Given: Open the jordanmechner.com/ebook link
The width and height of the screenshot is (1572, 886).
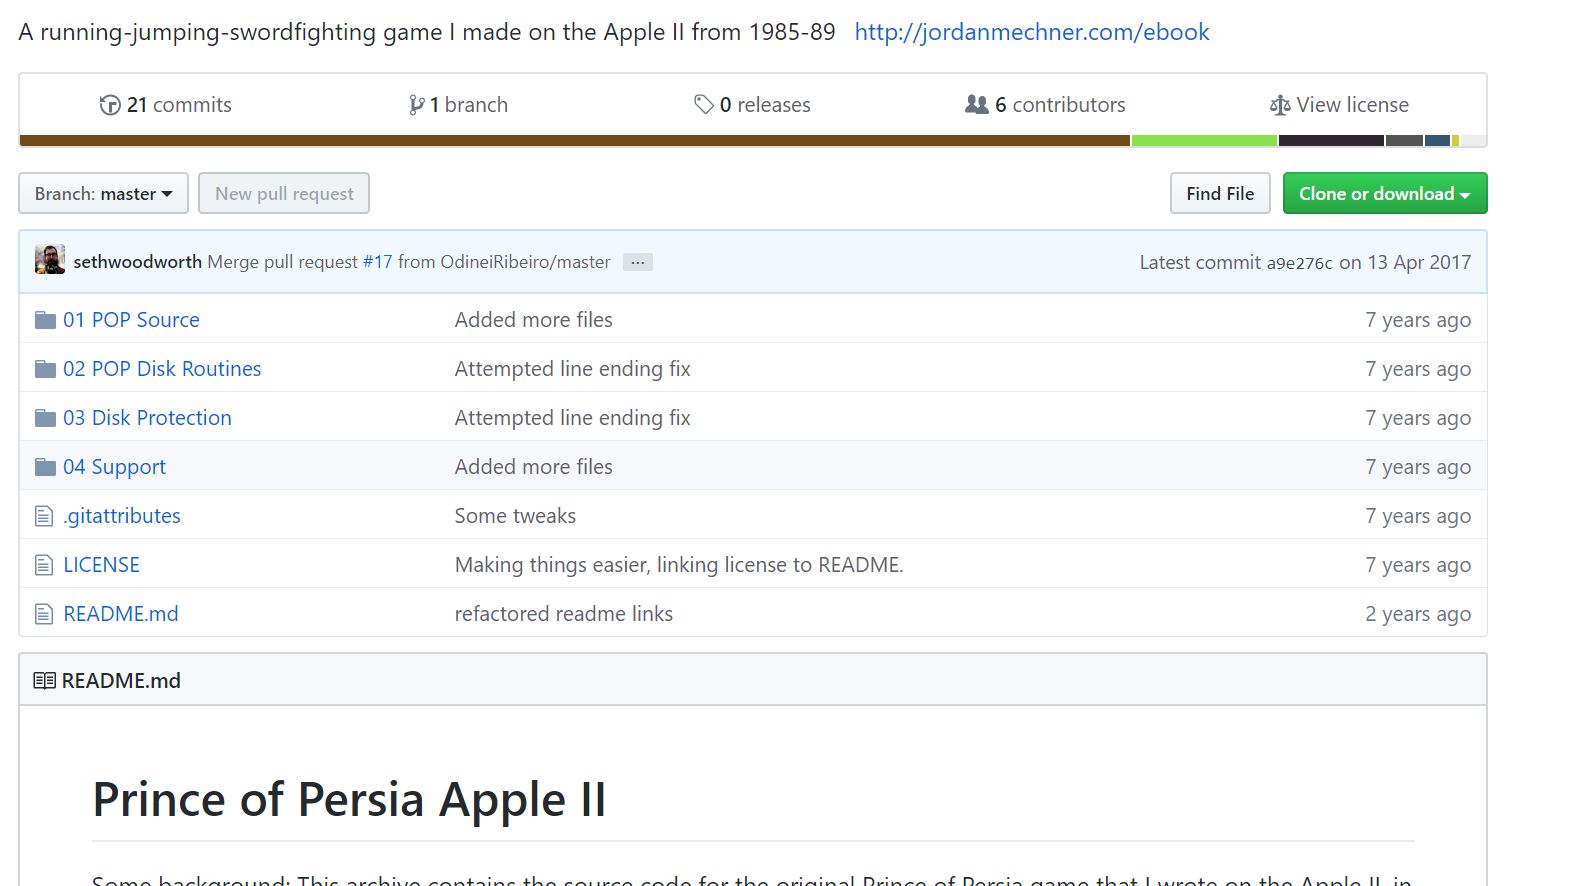Looking at the screenshot, I should coord(1032,32).
